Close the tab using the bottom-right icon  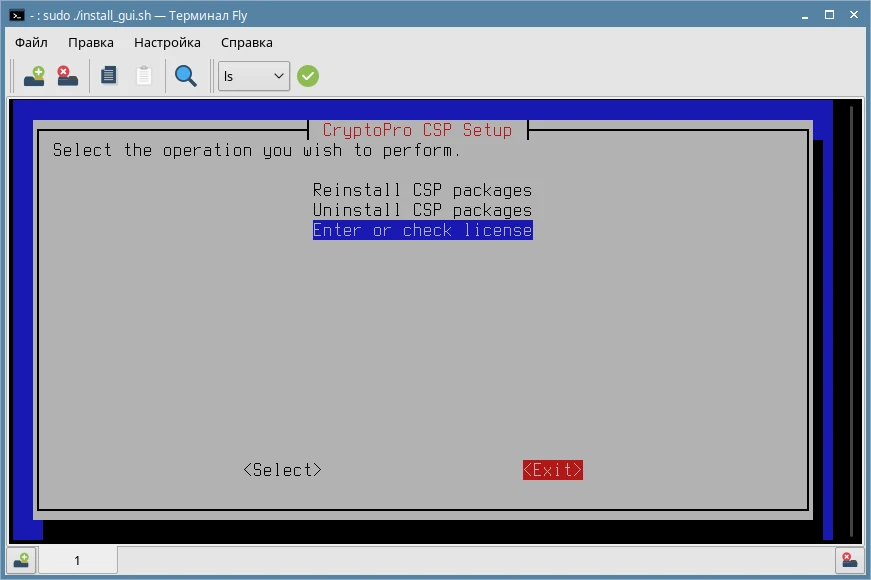coord(849,560)
